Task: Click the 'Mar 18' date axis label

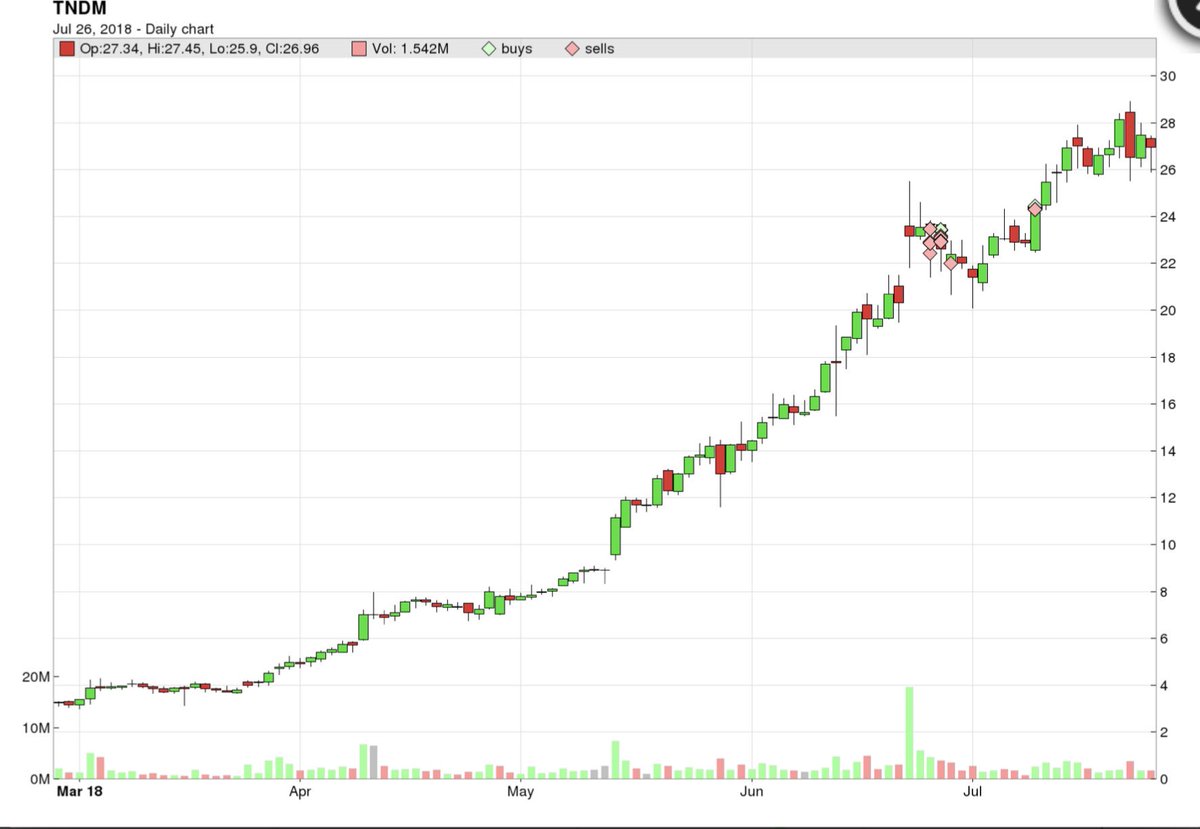Action: tap(79, 793)
